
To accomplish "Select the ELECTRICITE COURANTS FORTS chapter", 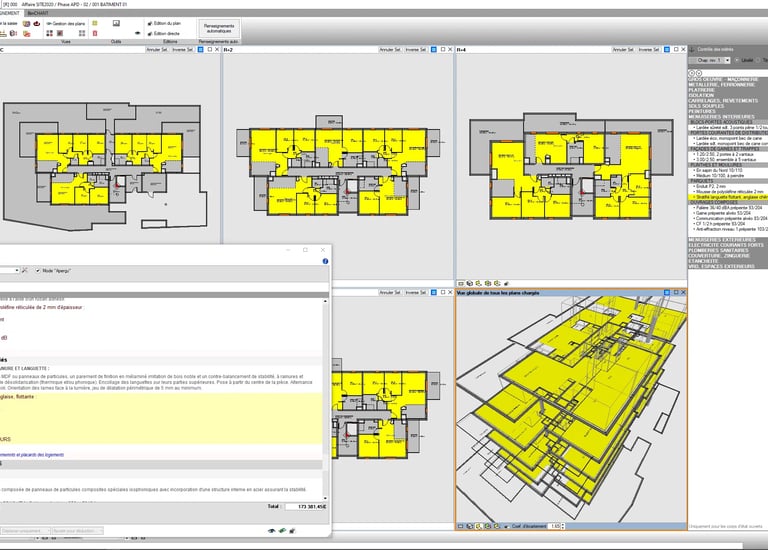I will point(728,245).
